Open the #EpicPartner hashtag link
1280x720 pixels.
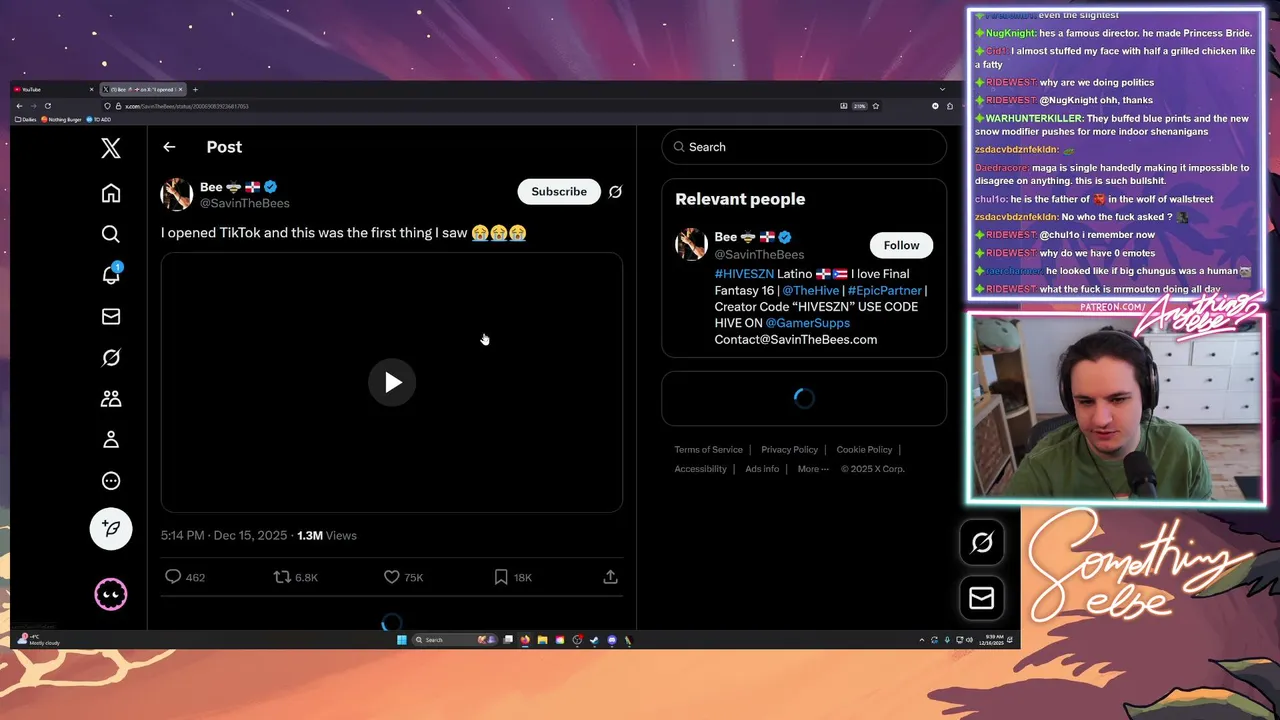884,290
